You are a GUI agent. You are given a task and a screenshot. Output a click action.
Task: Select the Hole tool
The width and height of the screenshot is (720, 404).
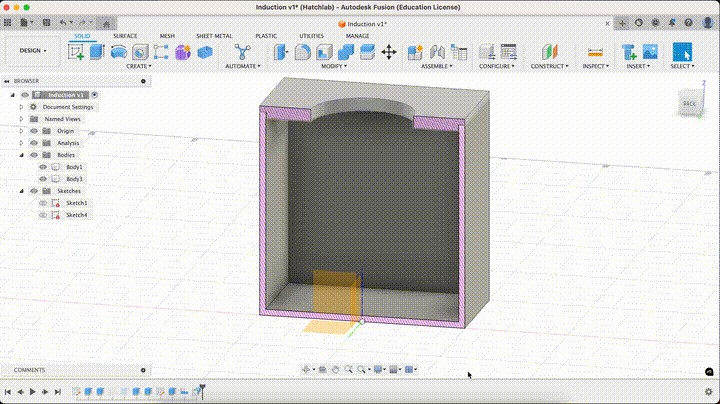[x=140, y=52]
